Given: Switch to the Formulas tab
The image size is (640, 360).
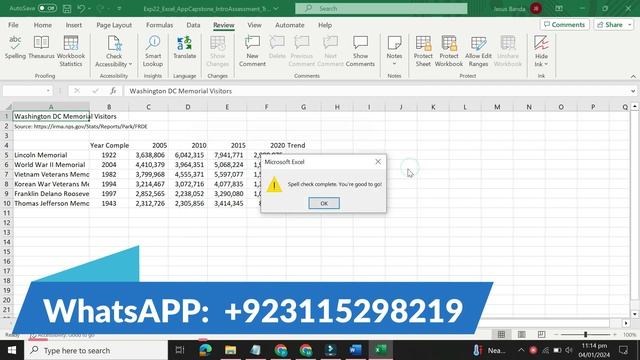Looking at the screenshot, I should click(160, 25).
